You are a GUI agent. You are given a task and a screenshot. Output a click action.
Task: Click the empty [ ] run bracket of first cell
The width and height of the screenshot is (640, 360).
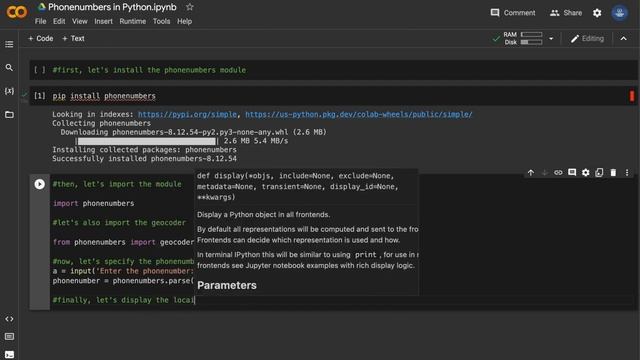(x=40, y=70)
